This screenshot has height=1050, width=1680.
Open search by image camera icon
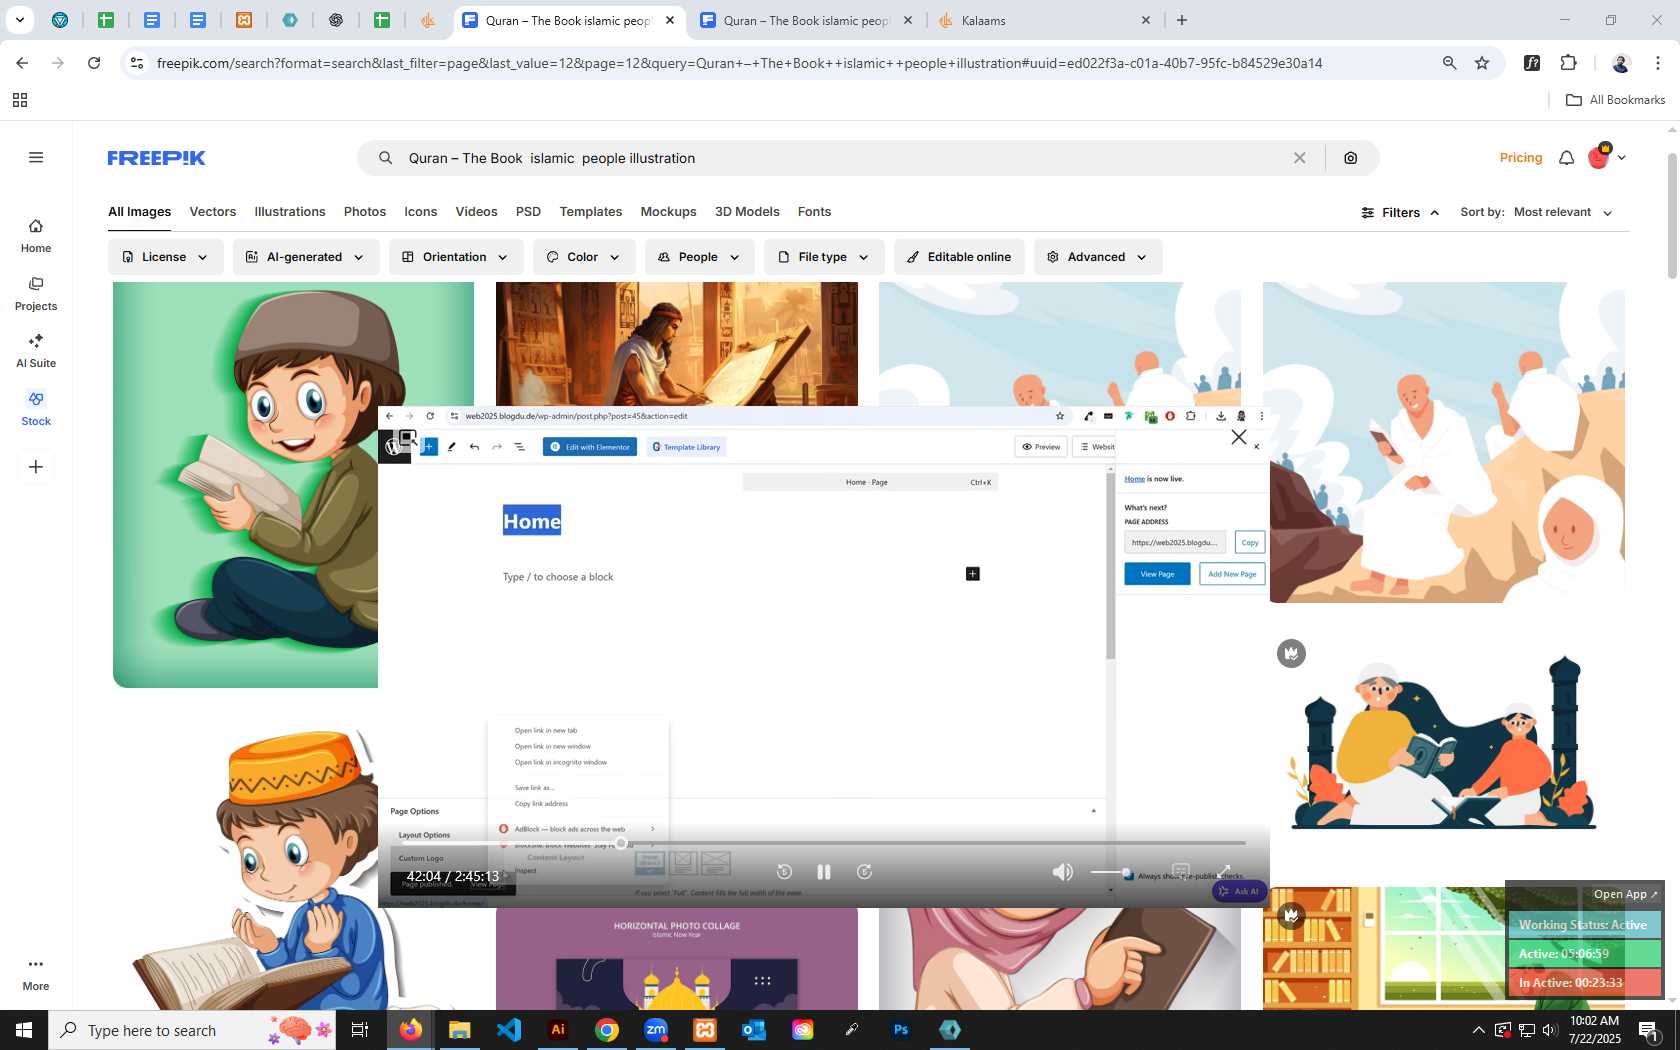tap(1351, 158)
